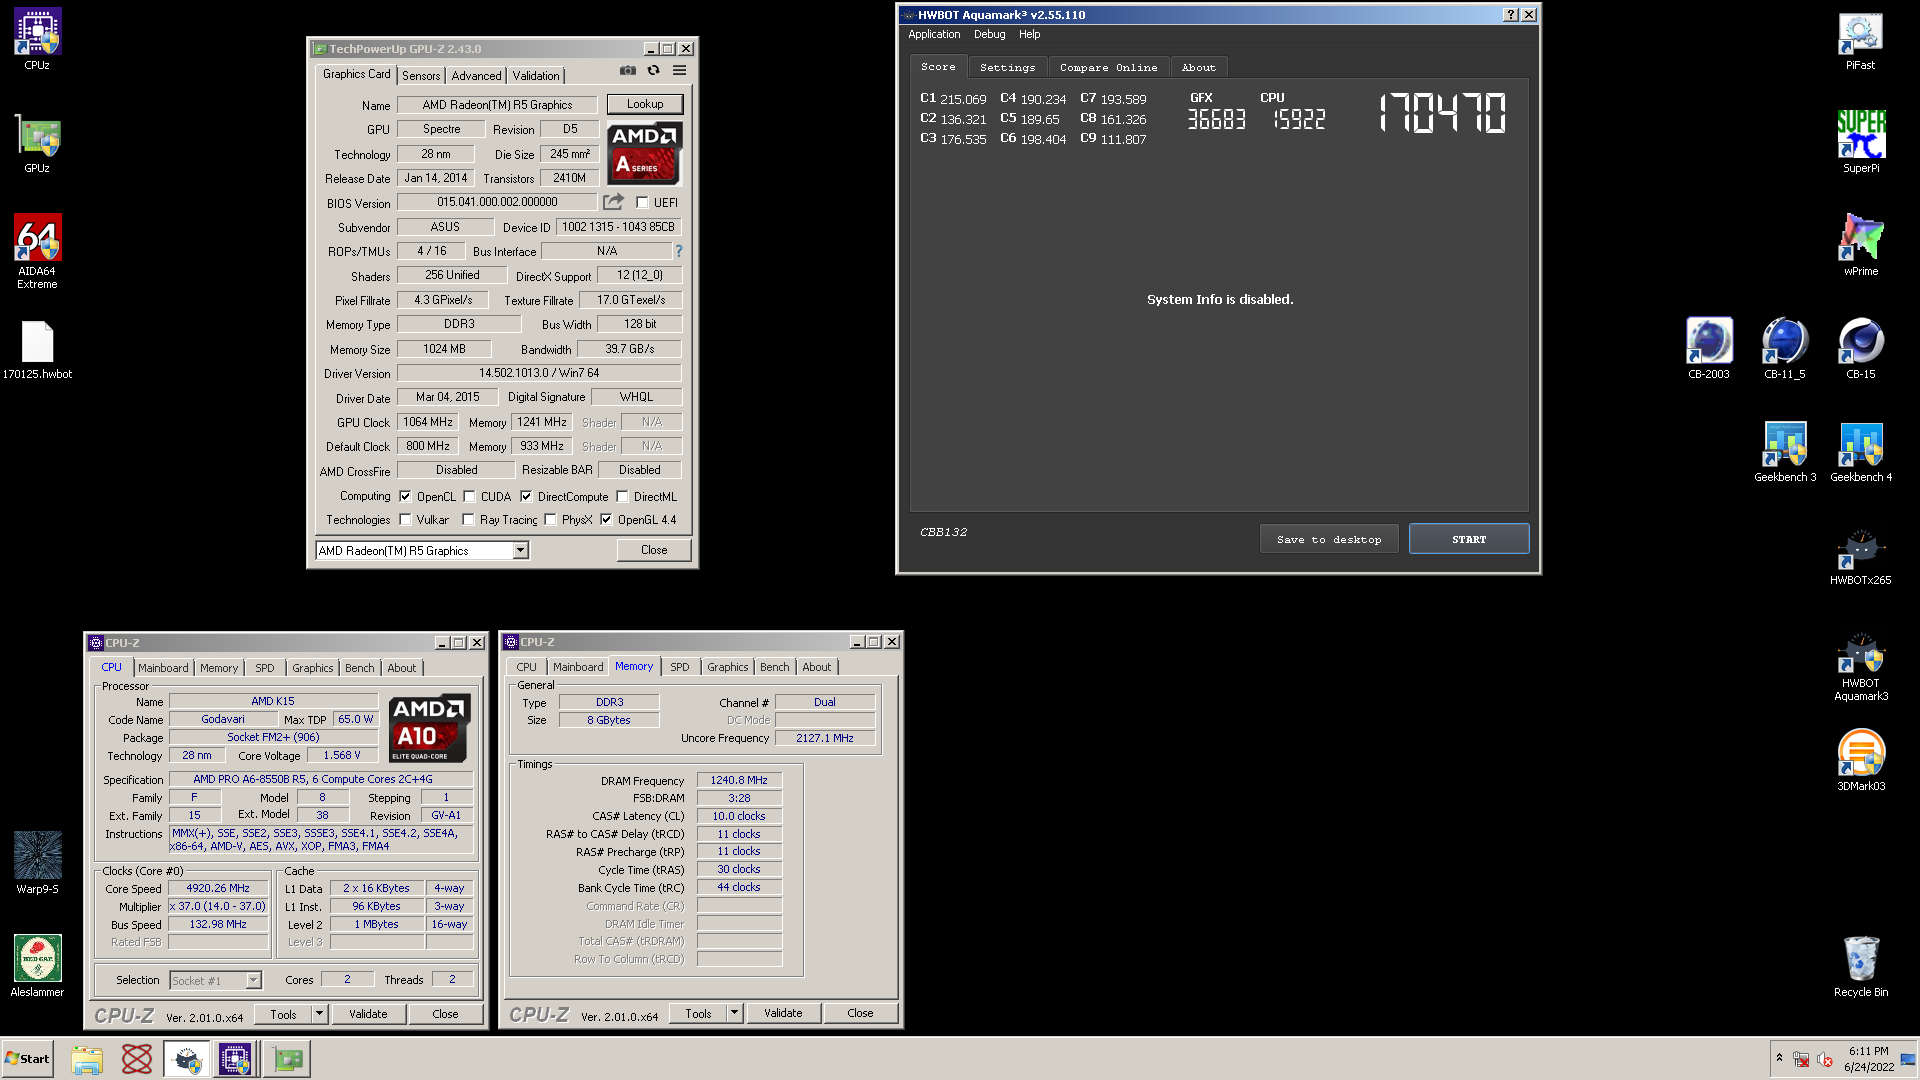
Task: Open the CB-15 desktop shortcut
Action: click(x=1860, y=348)
